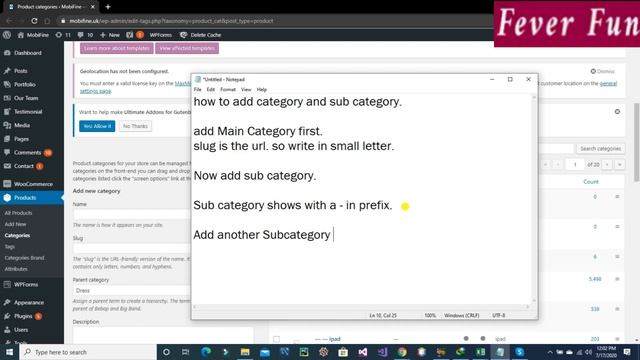
Task: Open a new browser tab
Action: click(108, 7)
